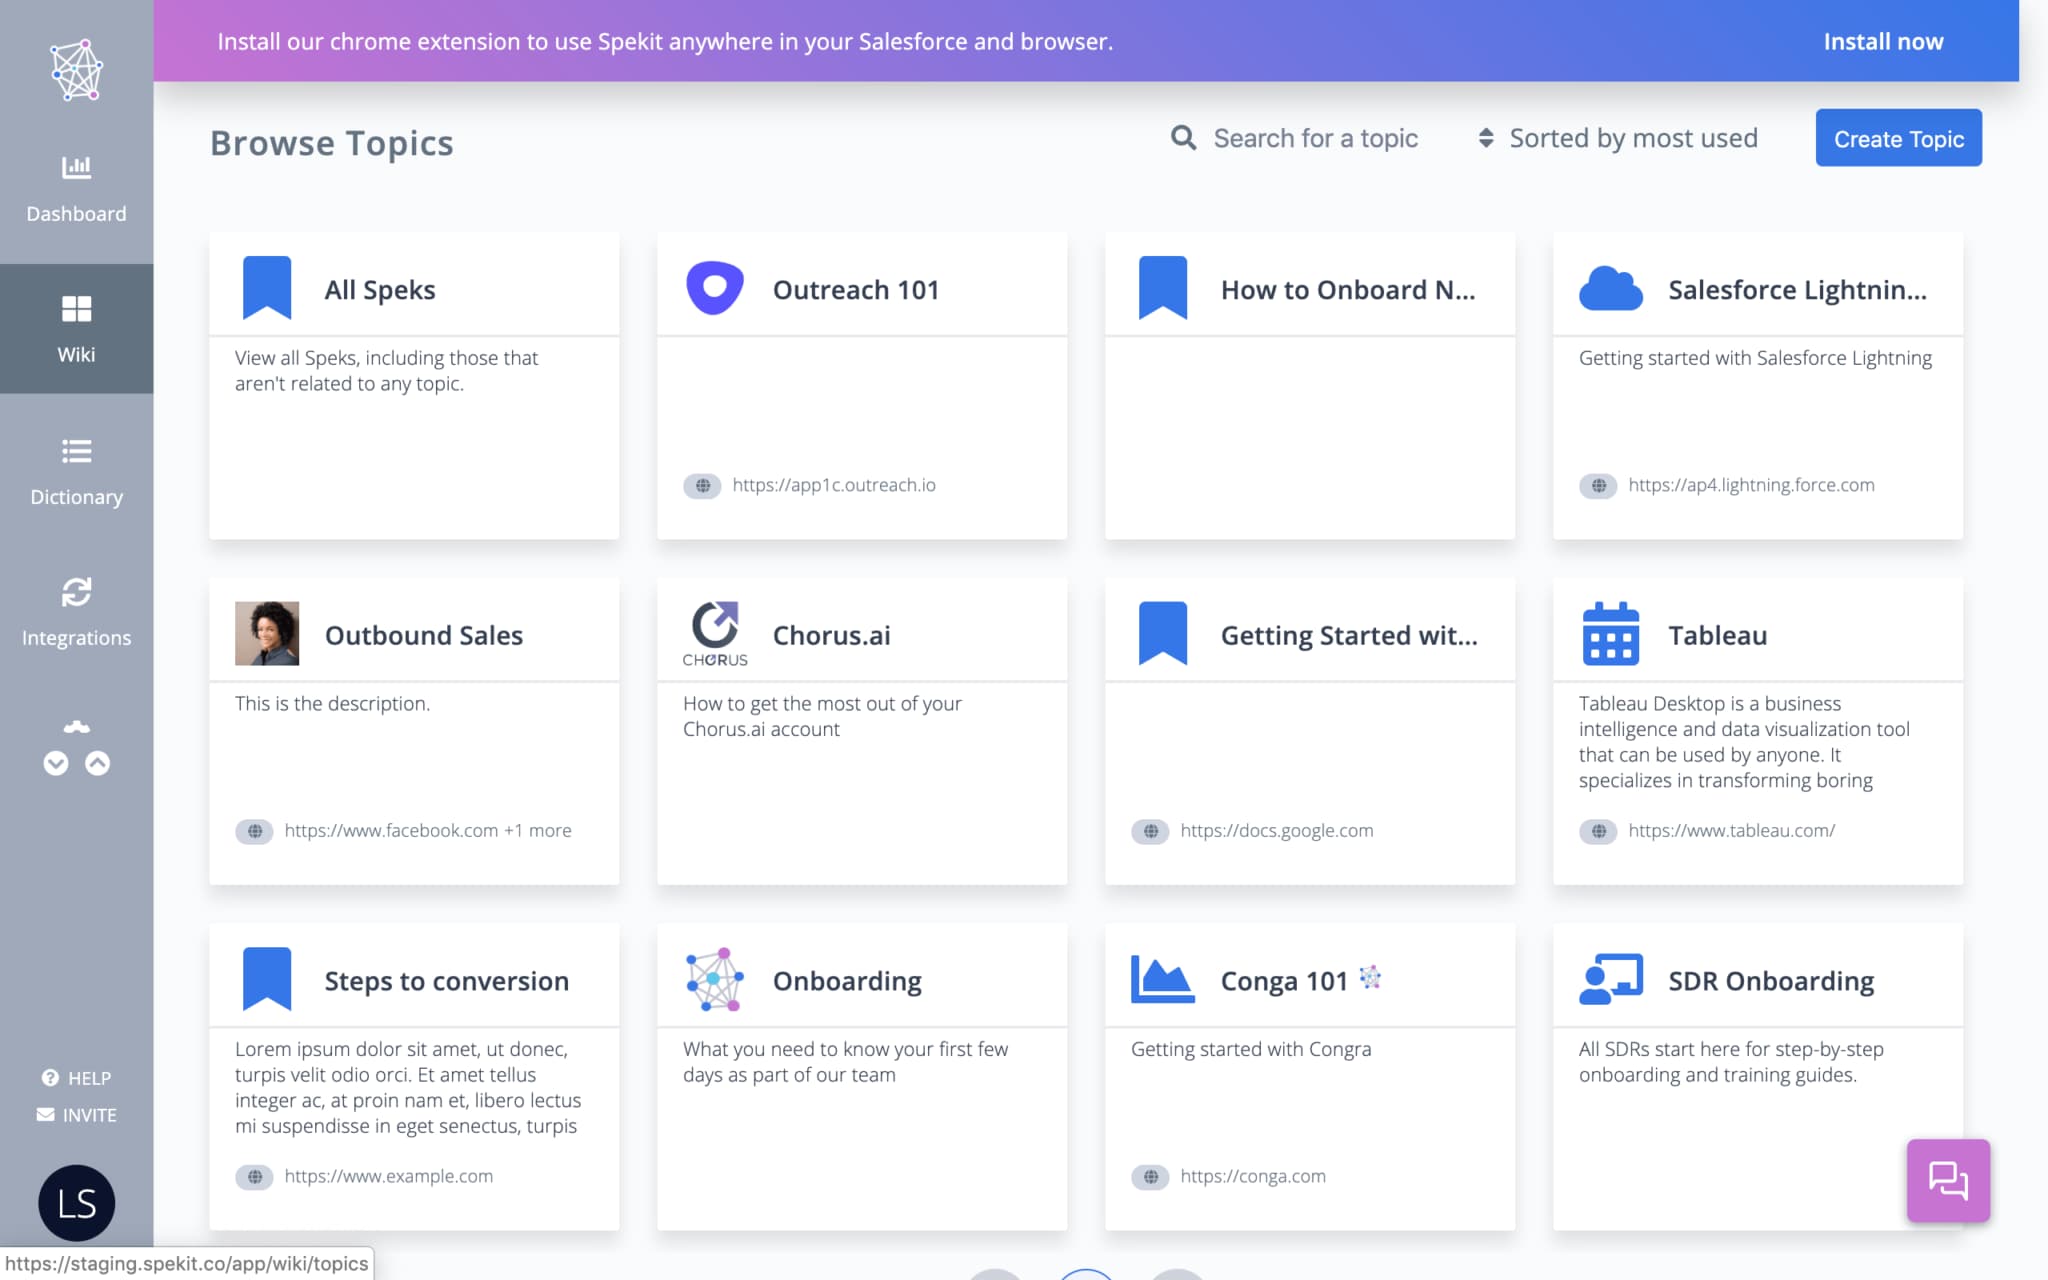Click the down chevron circle in sidebar

[x=56, y=764]
